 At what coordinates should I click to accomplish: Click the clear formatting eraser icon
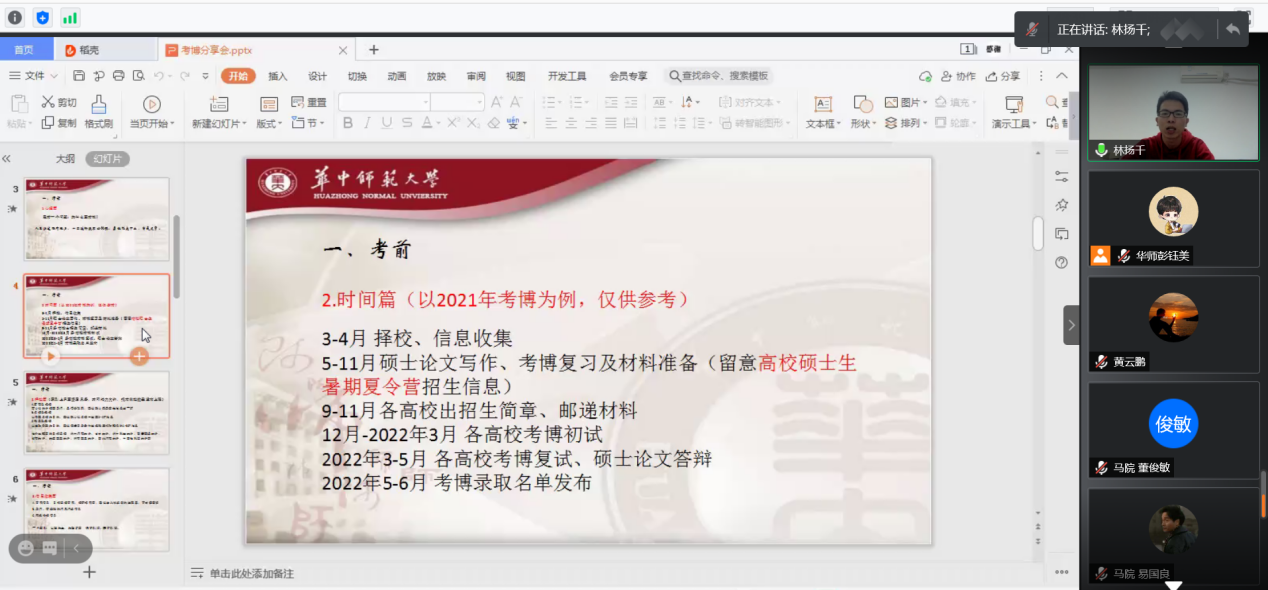(x=493, y=123)
